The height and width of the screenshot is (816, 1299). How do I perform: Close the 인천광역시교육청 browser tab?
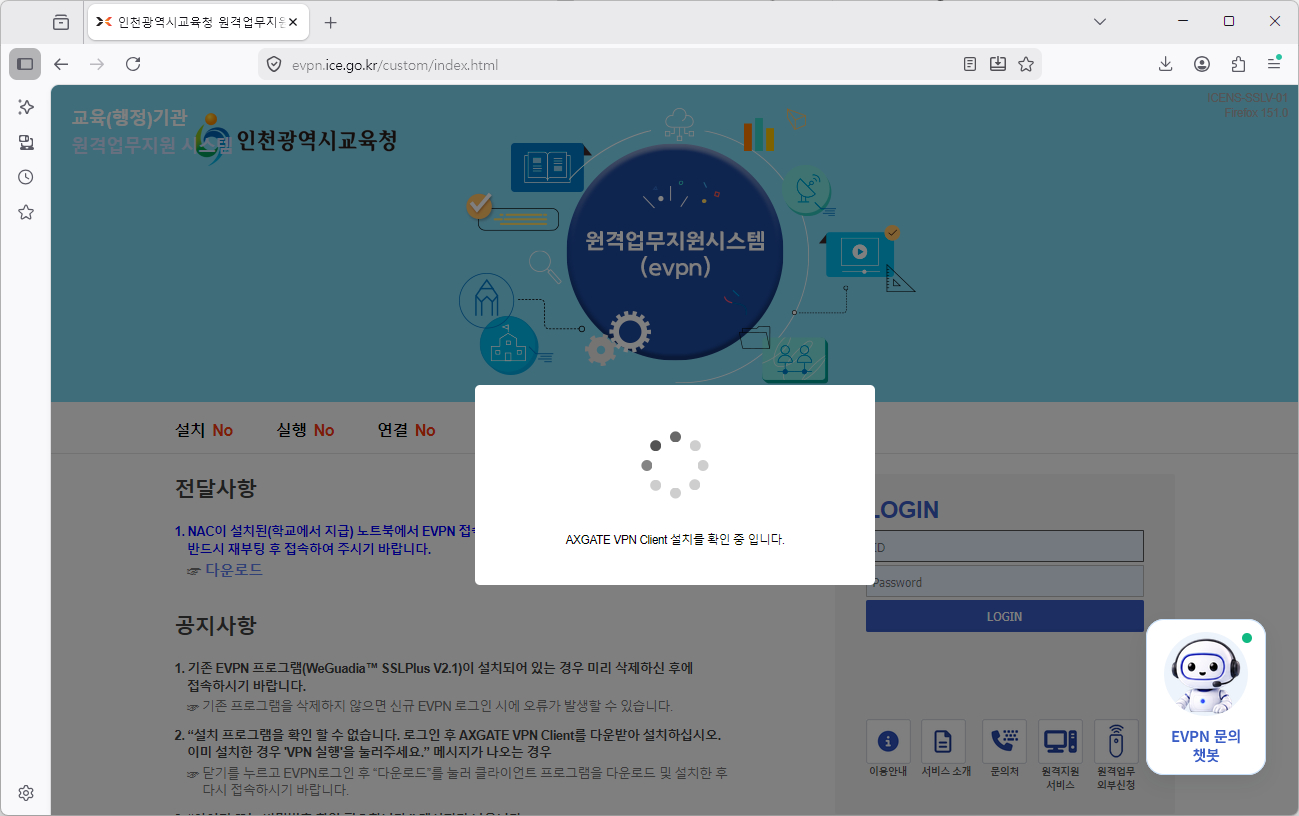pyautogui.click(x=293, y=22)
